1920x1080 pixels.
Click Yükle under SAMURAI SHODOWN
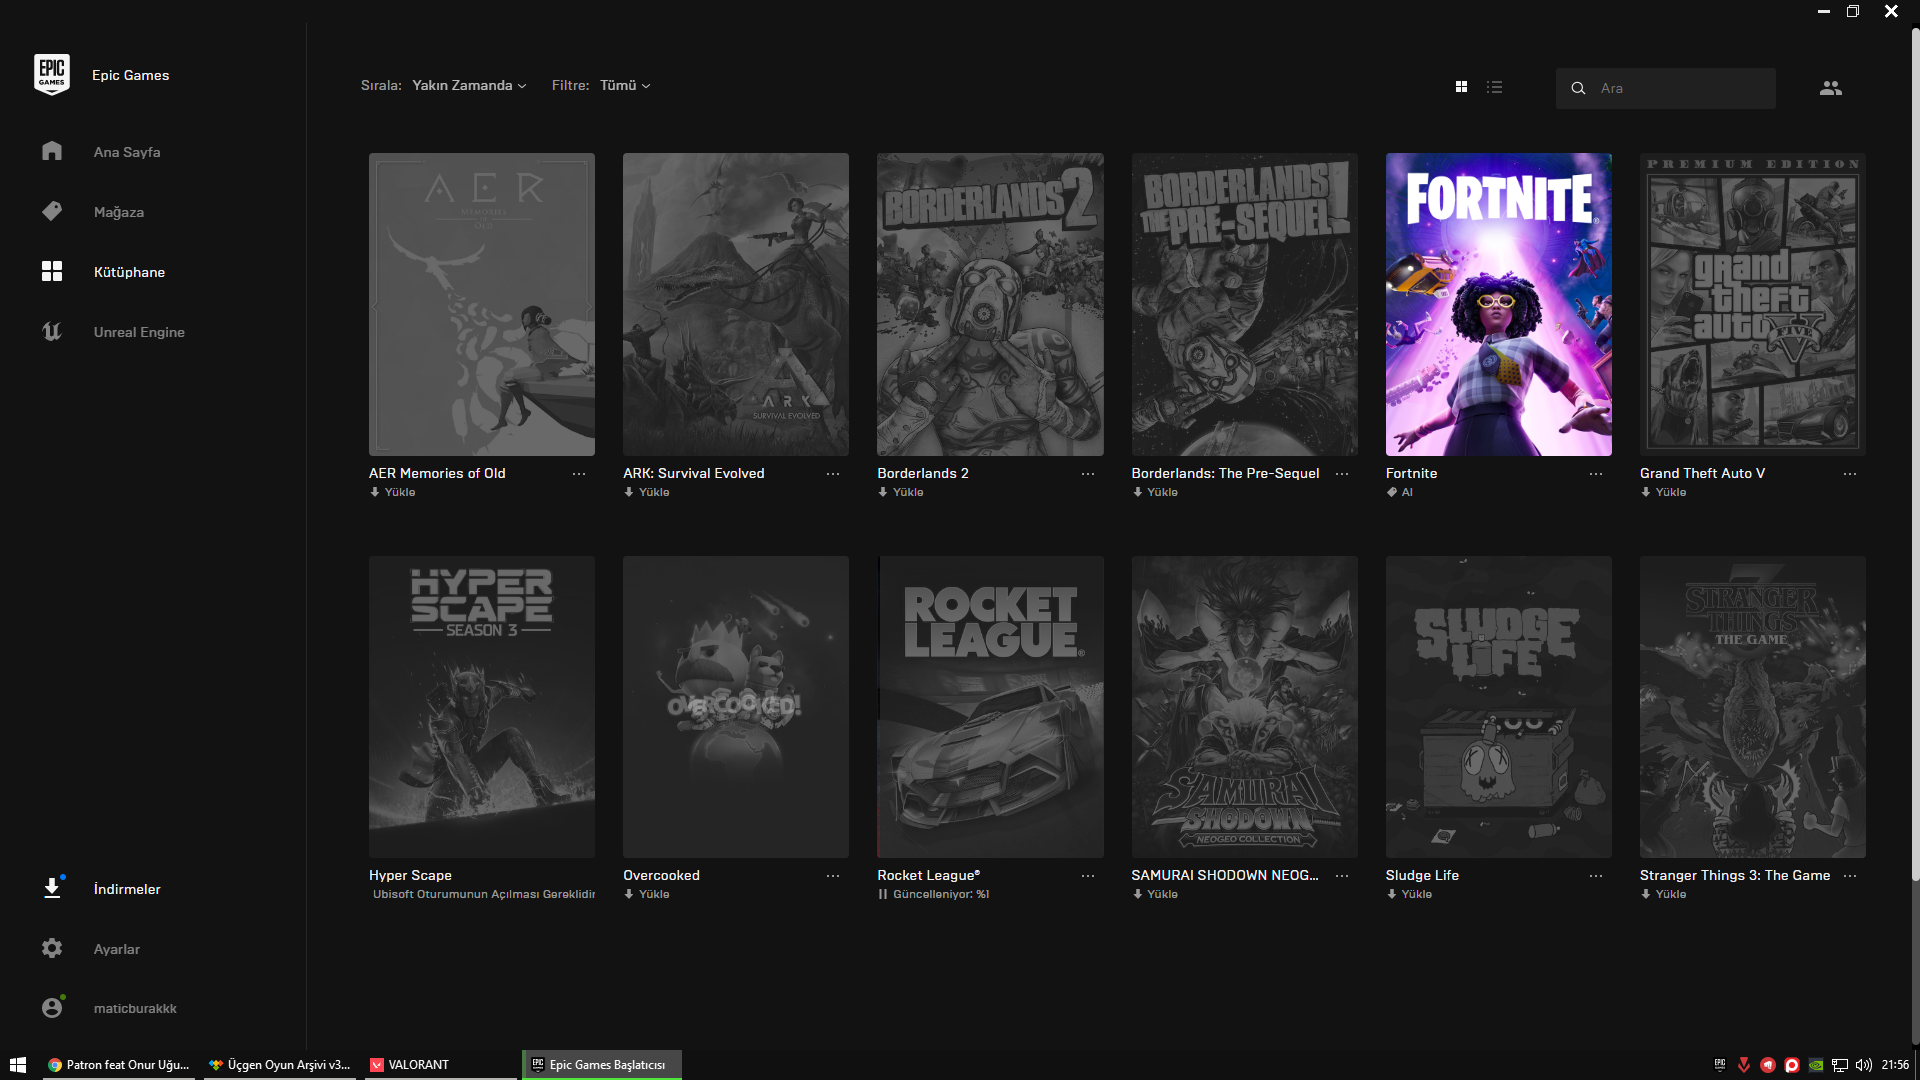(1155, 894)
